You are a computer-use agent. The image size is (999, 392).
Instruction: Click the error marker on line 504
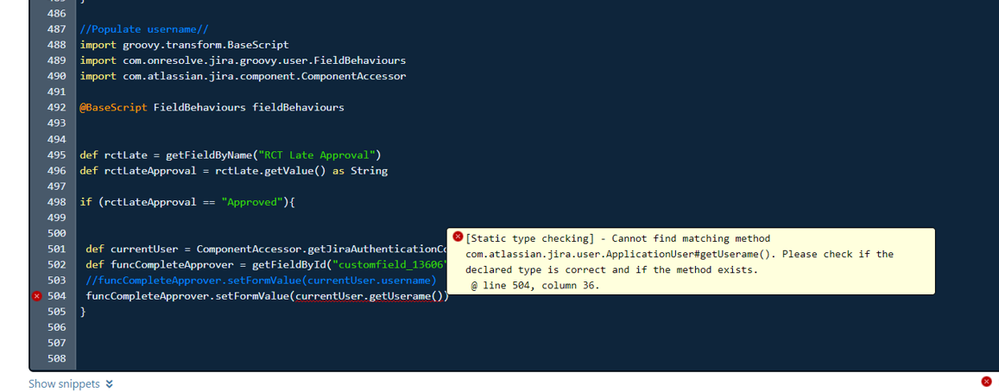click(37, 296)
